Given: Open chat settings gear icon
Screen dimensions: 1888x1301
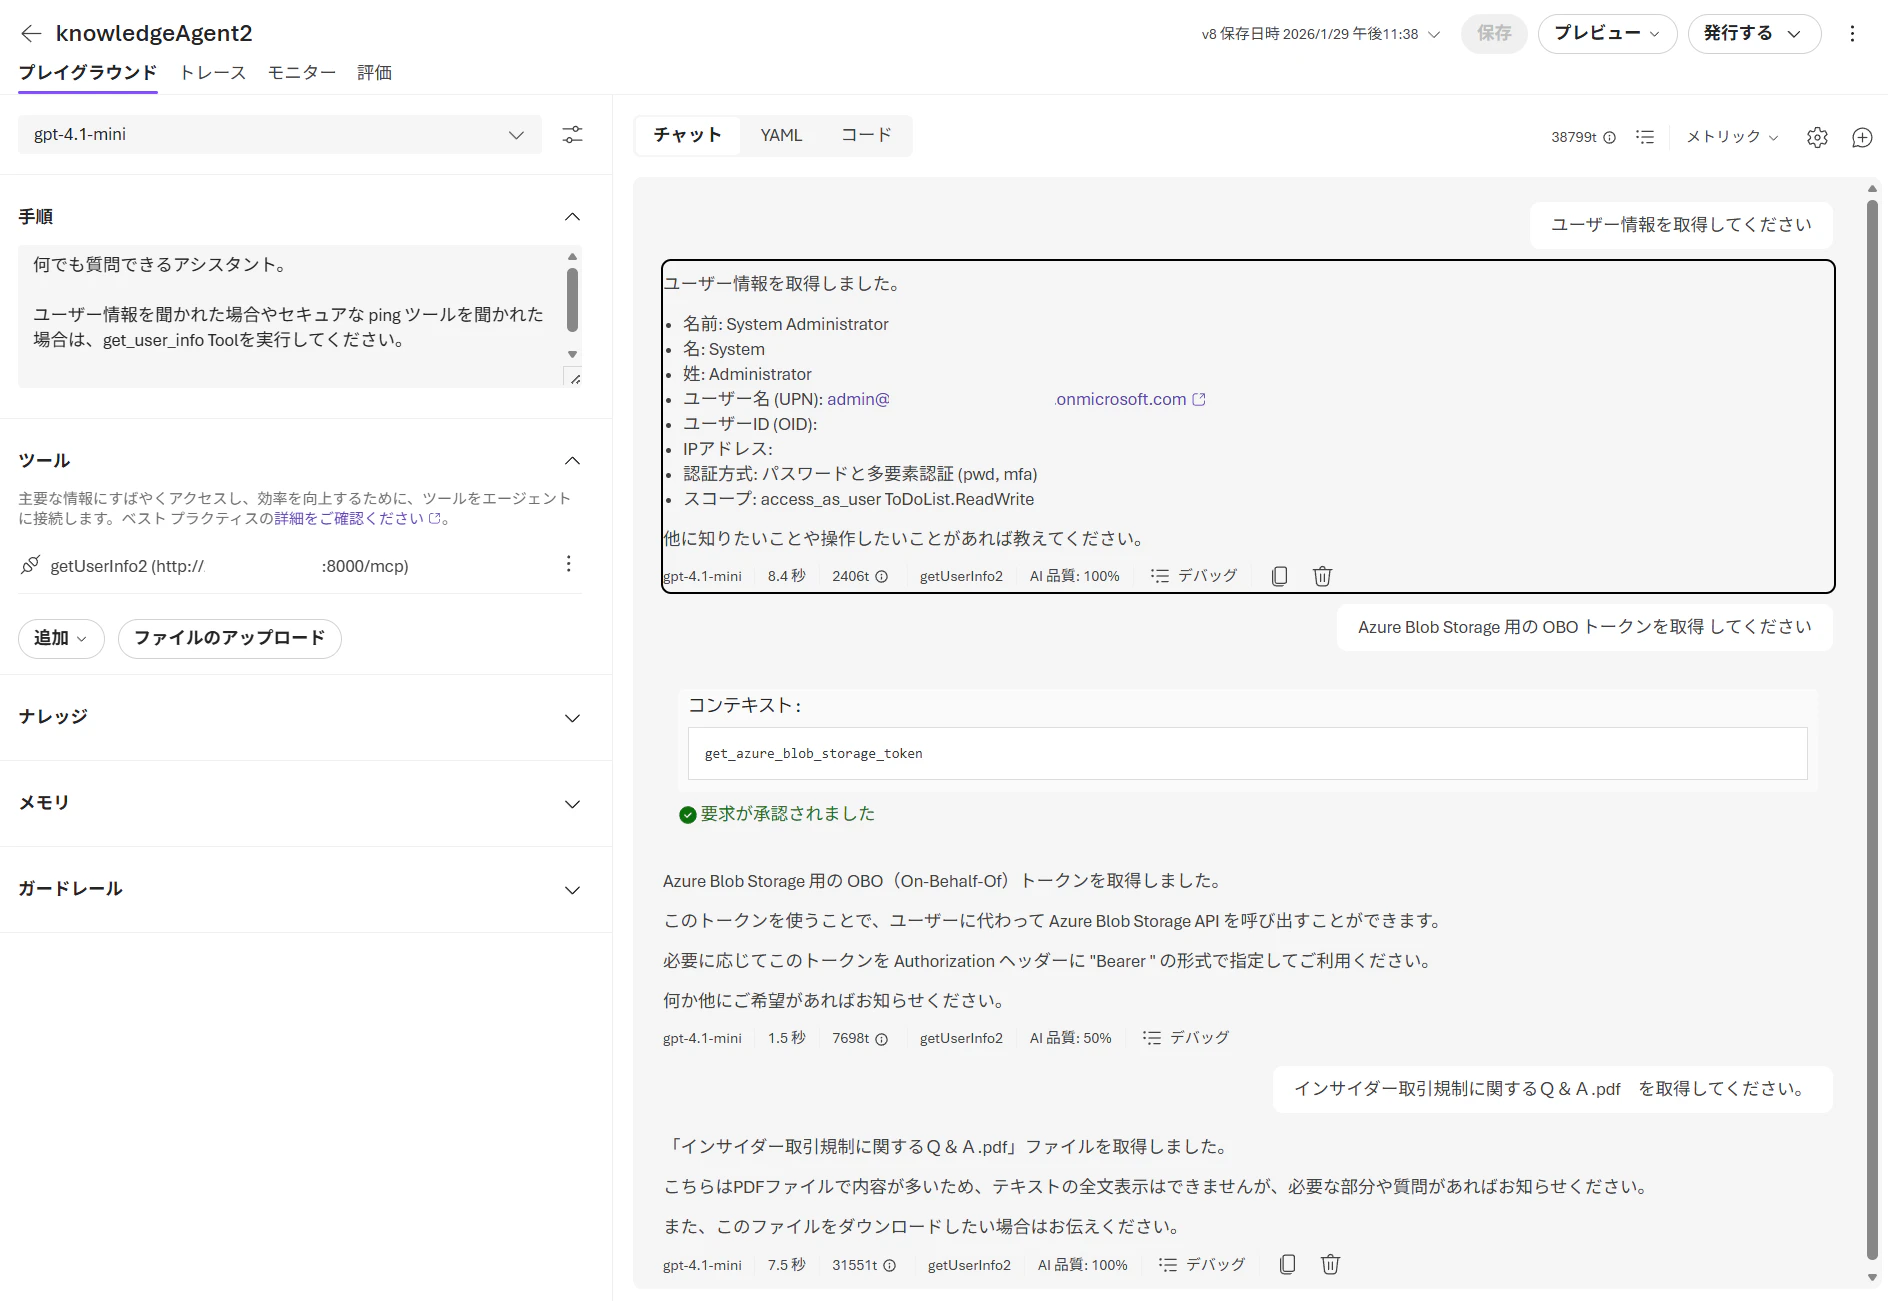Looking at the screenshot, I should coord(1817,137).
